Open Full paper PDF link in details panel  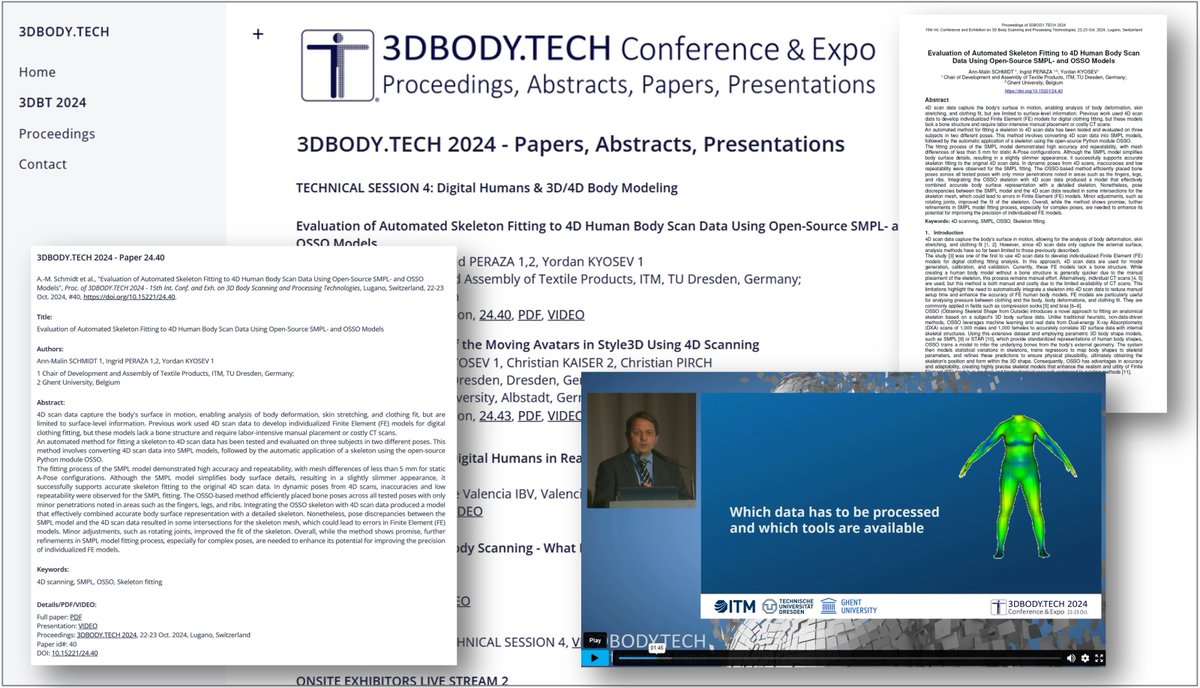[x=76, y=617]
